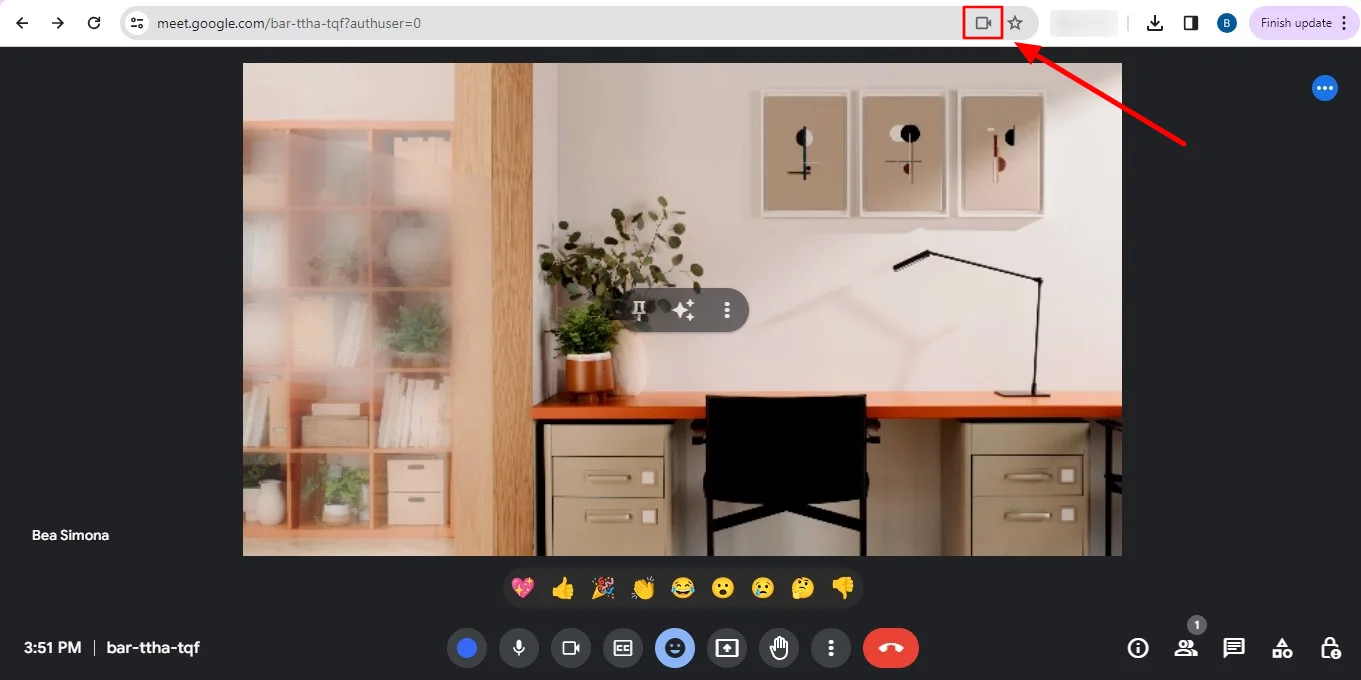Present your screen to the meeting
This screenshot has width=1361, height=680.
727,648
